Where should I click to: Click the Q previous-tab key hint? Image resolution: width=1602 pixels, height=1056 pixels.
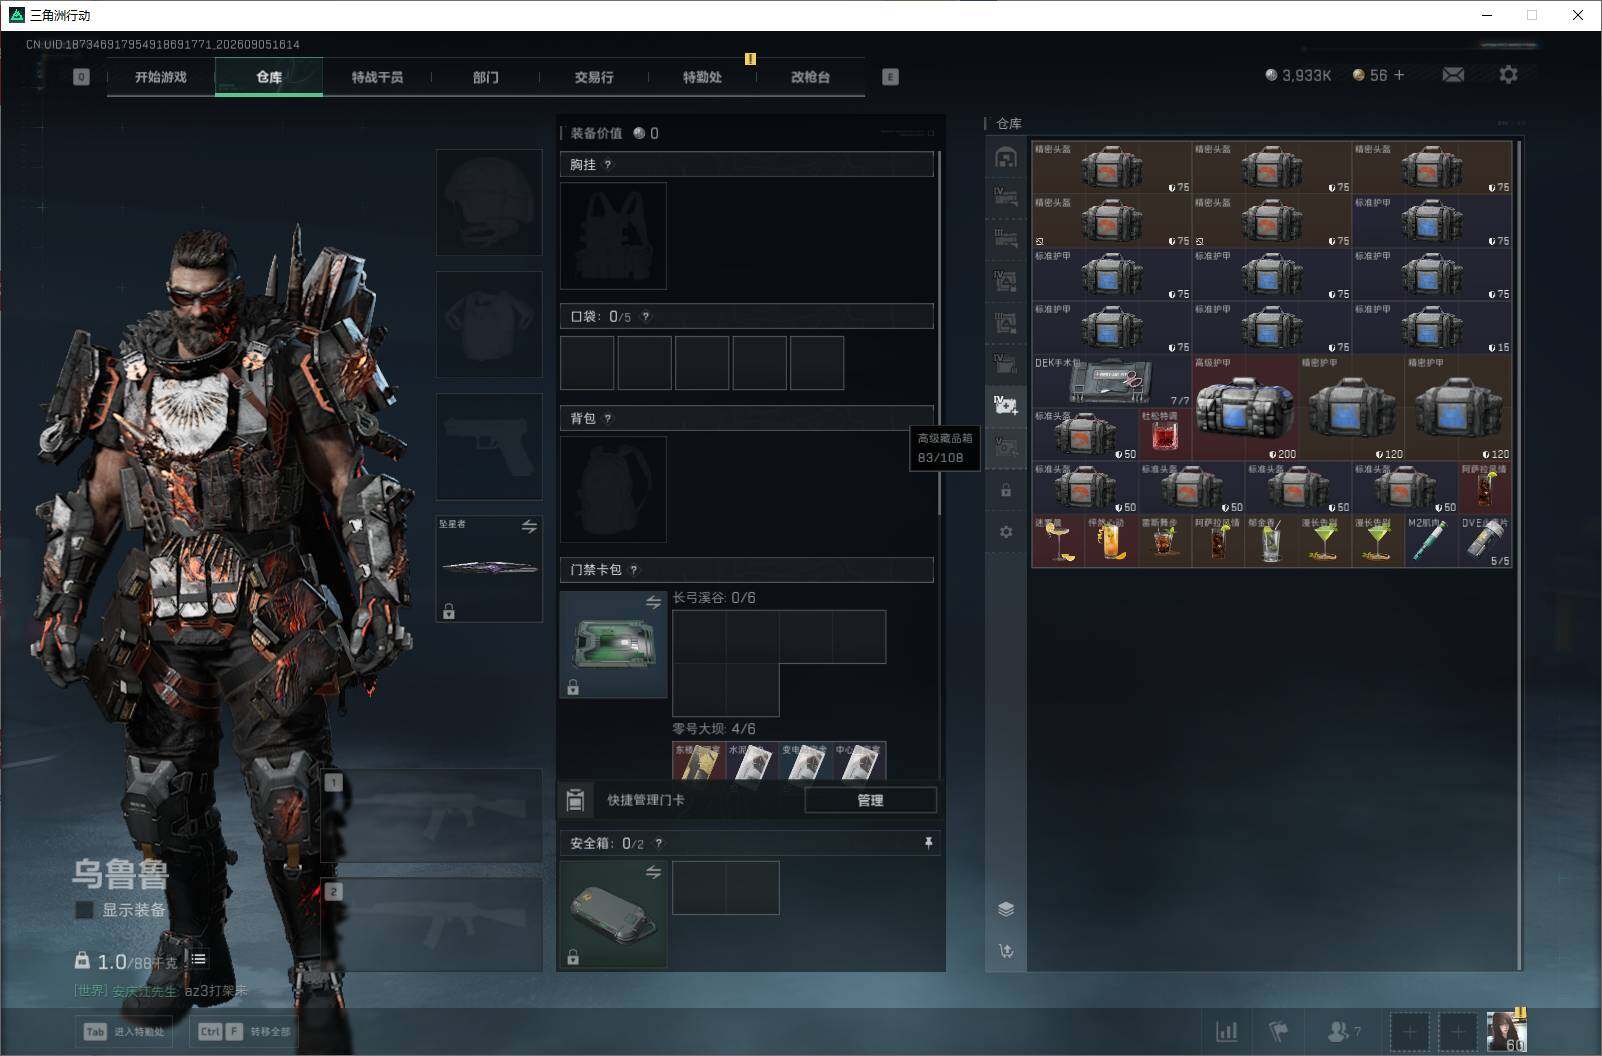81,77
